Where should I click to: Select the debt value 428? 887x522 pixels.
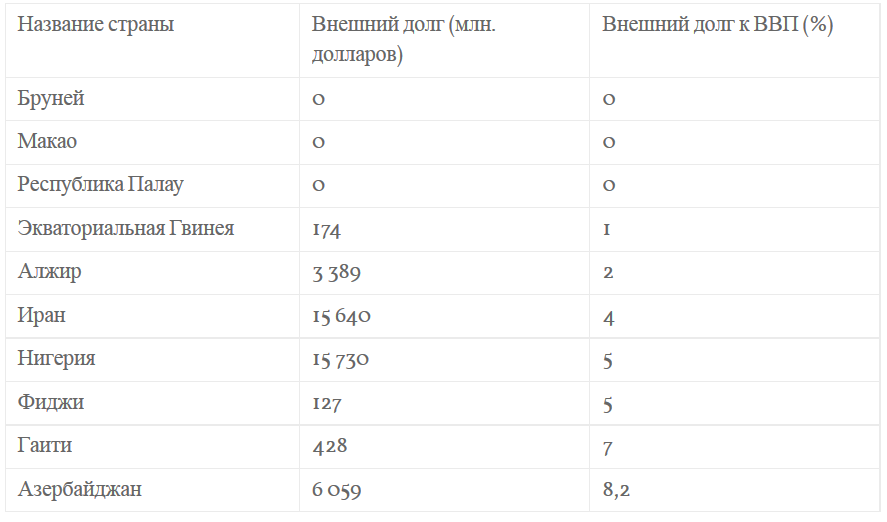tap(330, 446)
